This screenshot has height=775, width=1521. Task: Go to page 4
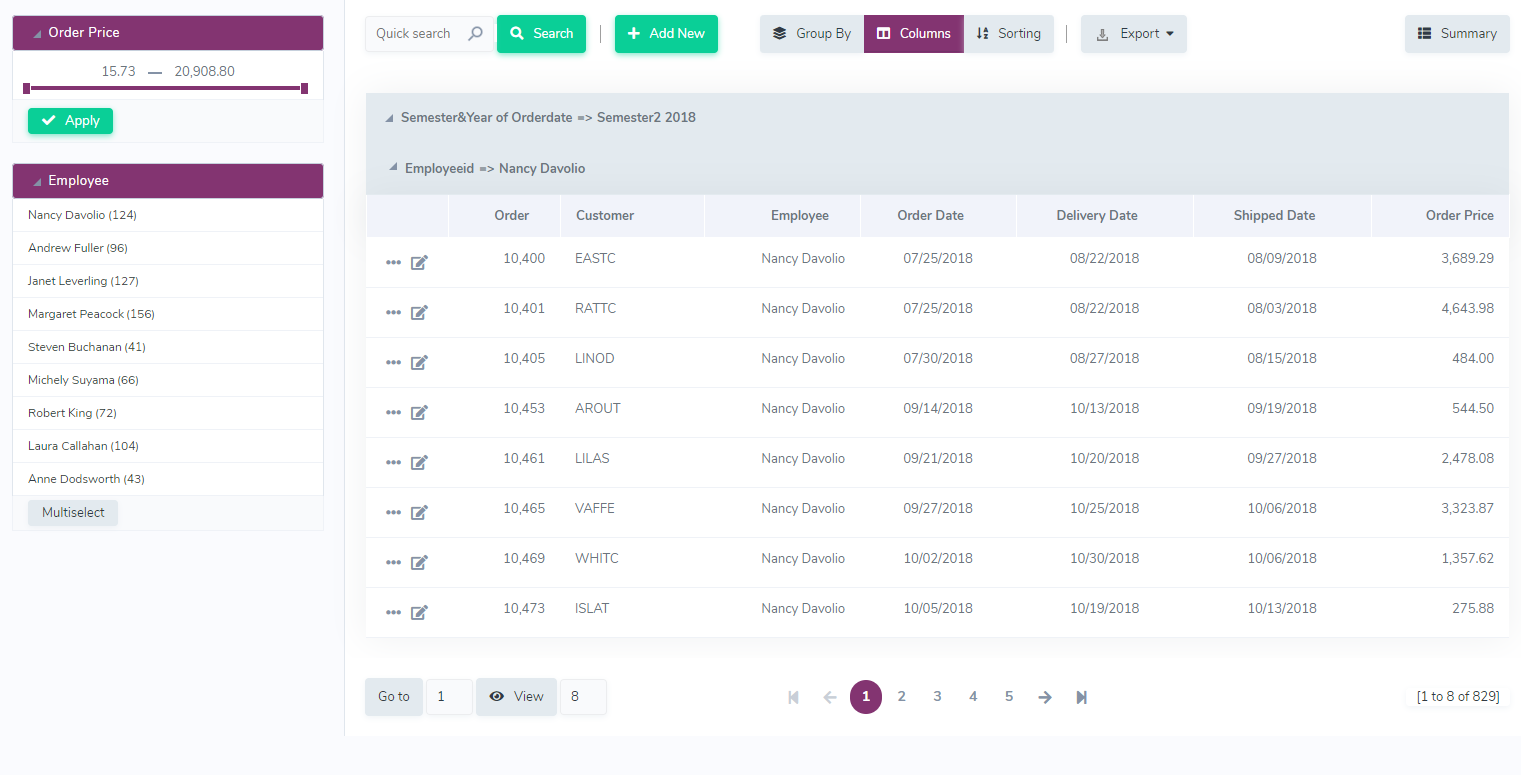click(x=973, y=697)
